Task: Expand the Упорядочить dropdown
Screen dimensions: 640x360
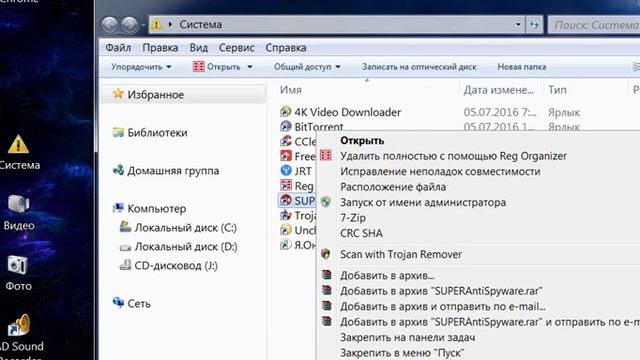Action: (x=141, y=67)
